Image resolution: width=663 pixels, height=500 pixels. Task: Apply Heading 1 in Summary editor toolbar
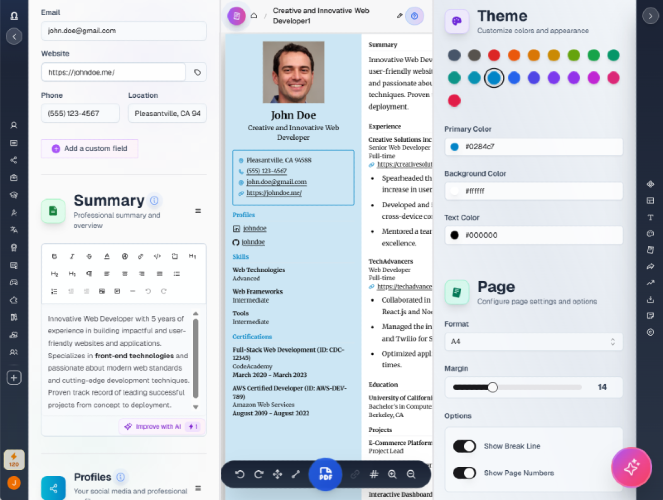192,256
